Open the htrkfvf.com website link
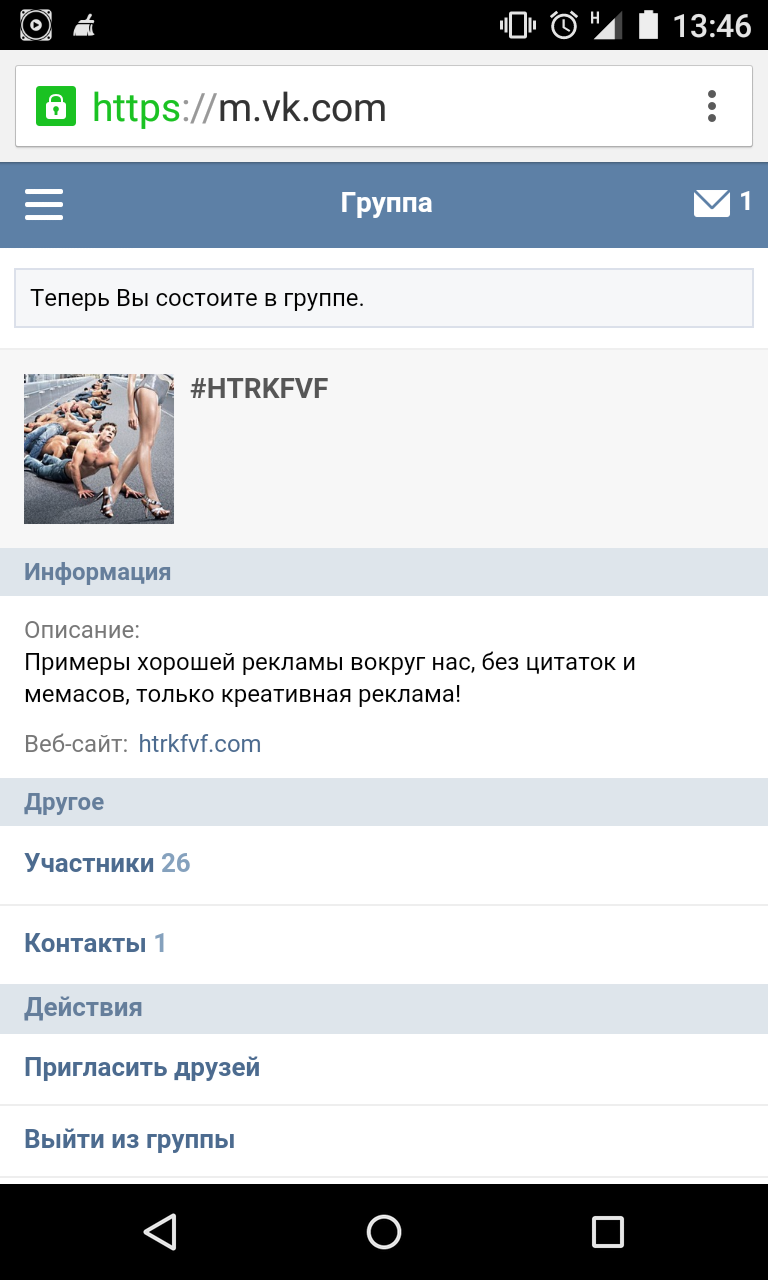 coord(200,744)
